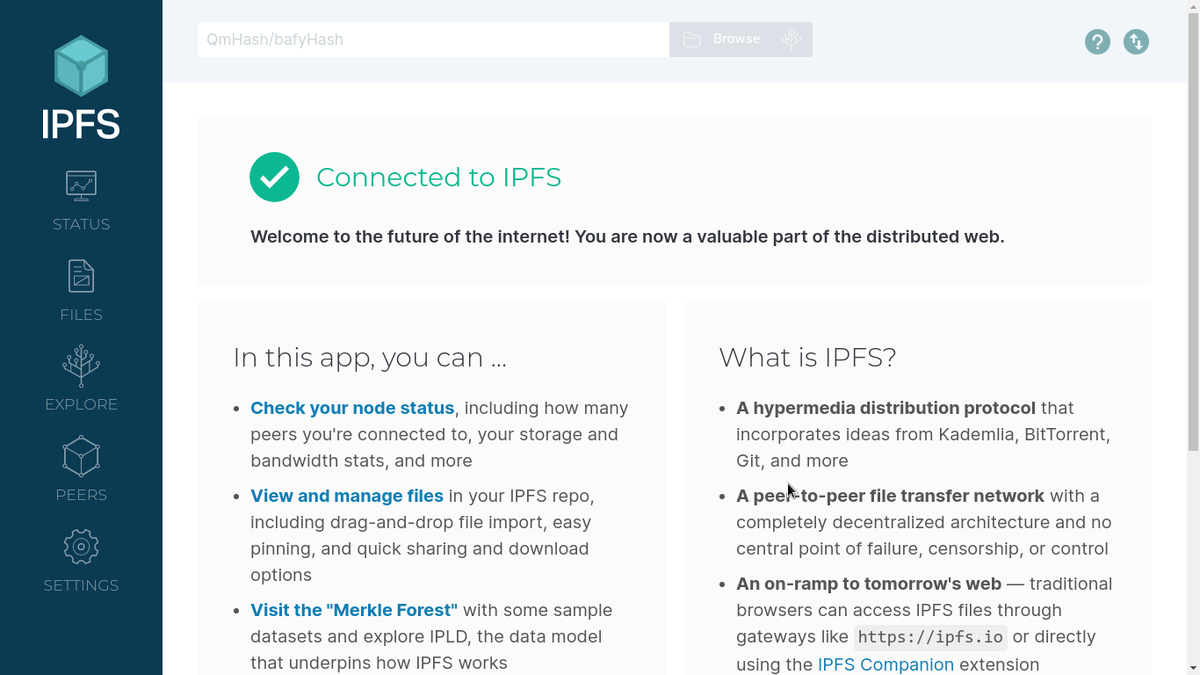The height and width of the screenshot is (675, 1200).
Task: Click the IPFS cube logo
Action: (x=81, y=66)
